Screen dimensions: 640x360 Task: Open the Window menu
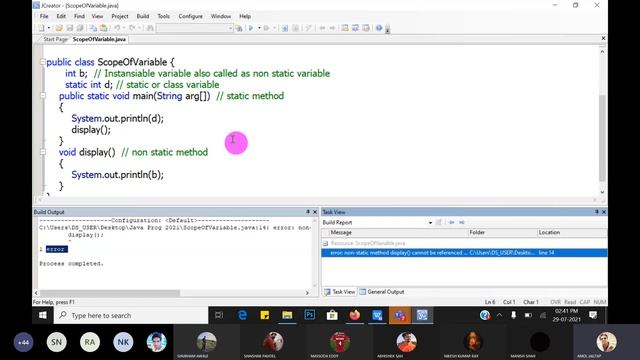click(221, 16)
